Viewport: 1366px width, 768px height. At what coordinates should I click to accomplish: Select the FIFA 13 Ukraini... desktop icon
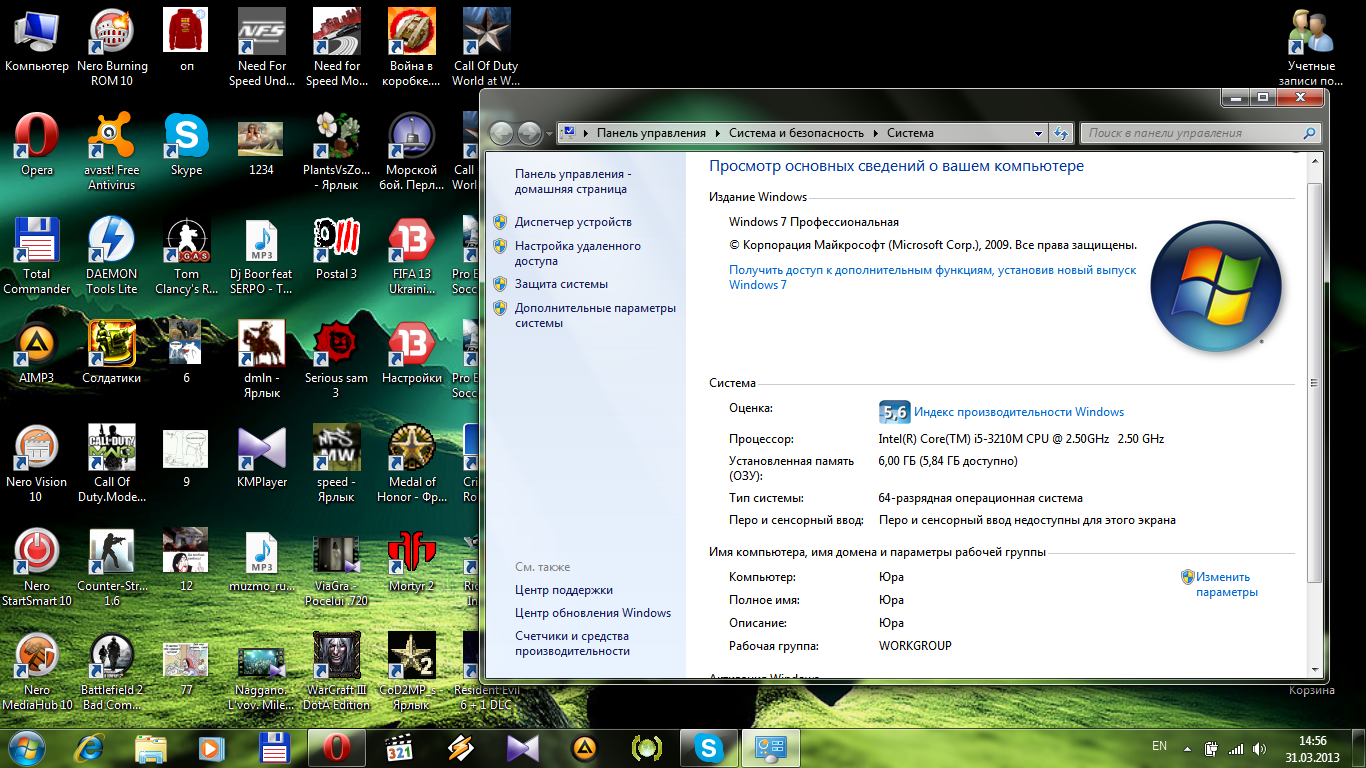point(411,255)
